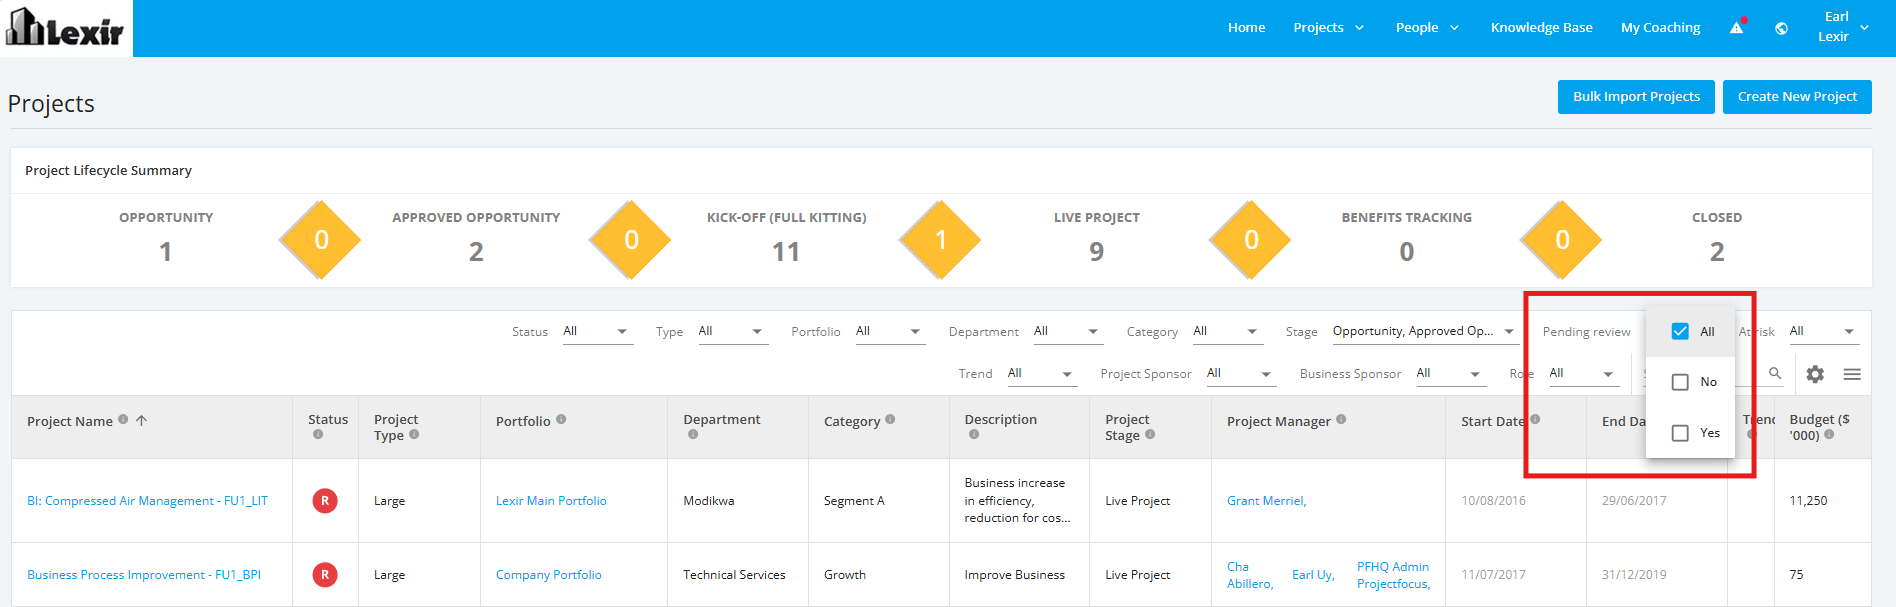
Task: Expand the Status filter dropdown
Action: pos(597,332)
